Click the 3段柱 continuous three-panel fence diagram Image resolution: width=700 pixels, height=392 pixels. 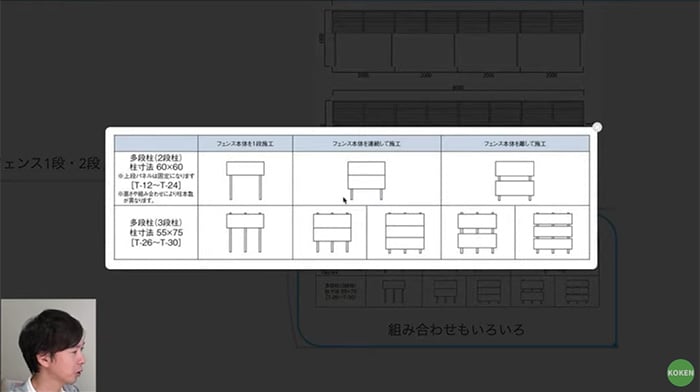[405, 233]
